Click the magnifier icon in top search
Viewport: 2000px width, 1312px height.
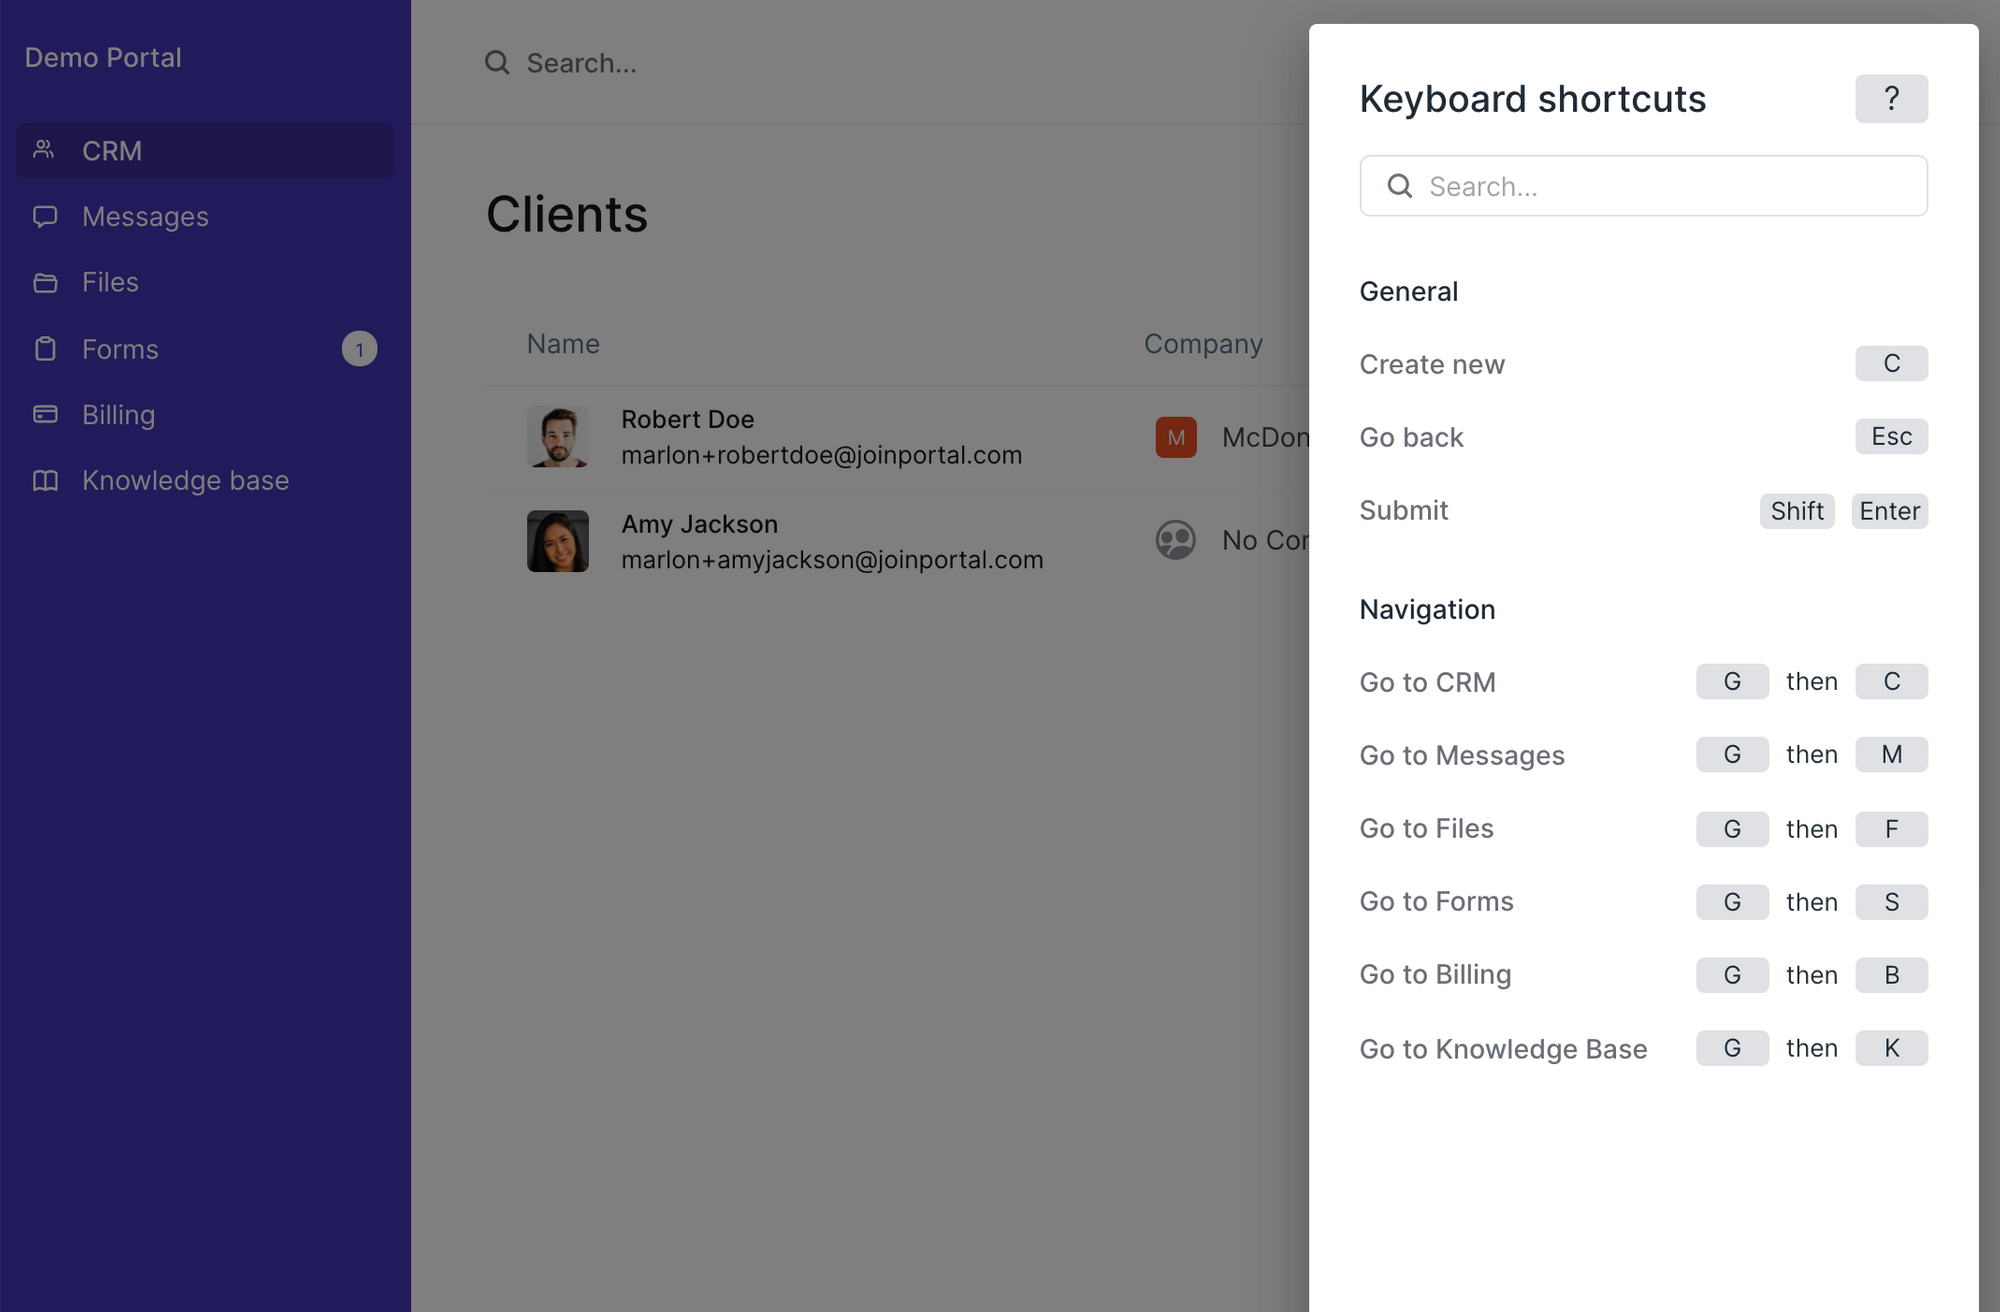[497, 63]
